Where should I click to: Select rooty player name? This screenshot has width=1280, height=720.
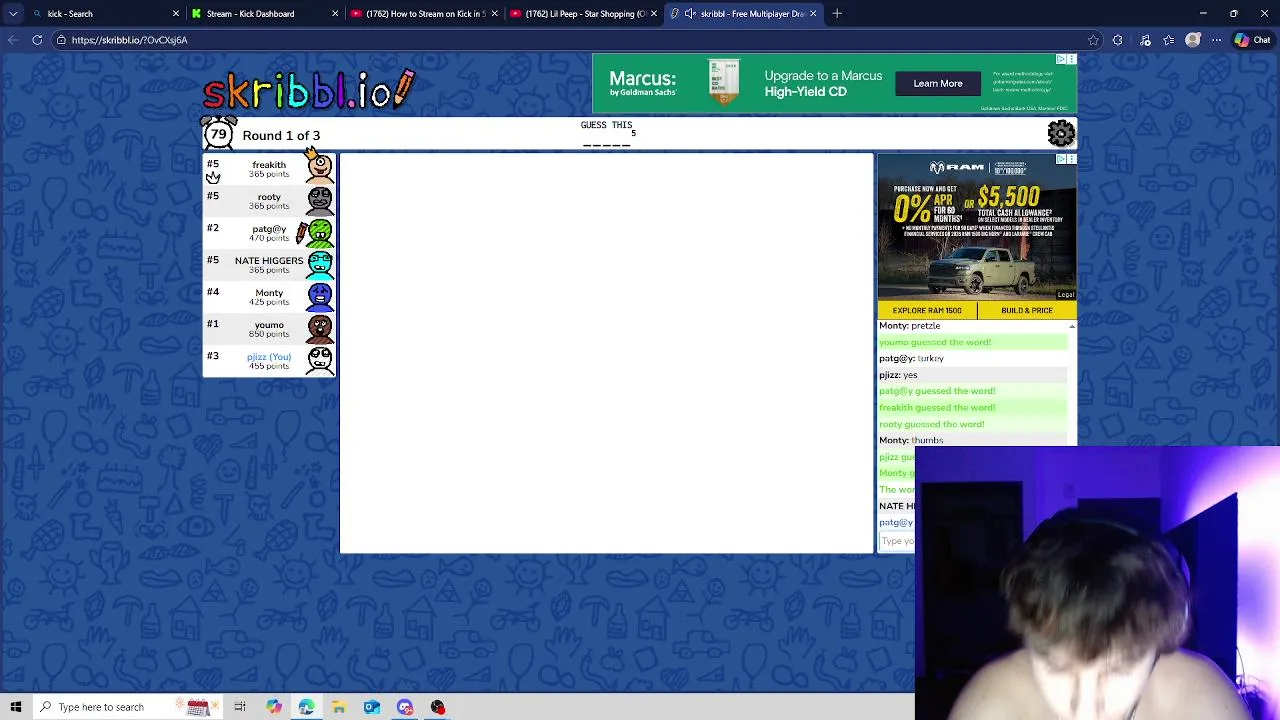tap(269, 196)
